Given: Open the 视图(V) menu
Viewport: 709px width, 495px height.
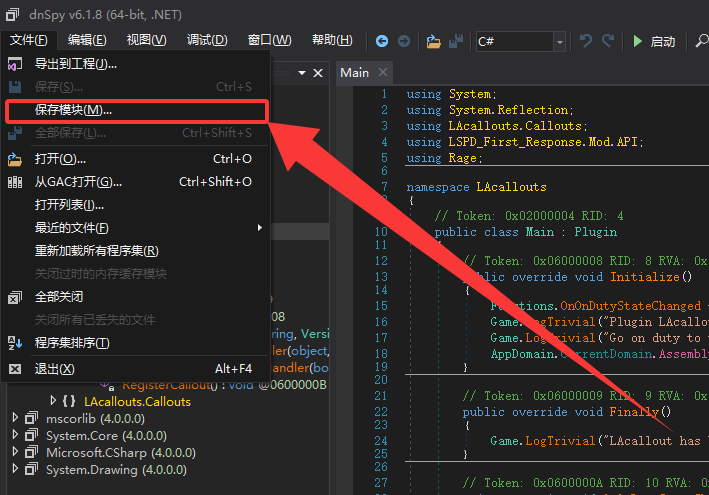Looking at the screenshot, I should coord(147,40).
